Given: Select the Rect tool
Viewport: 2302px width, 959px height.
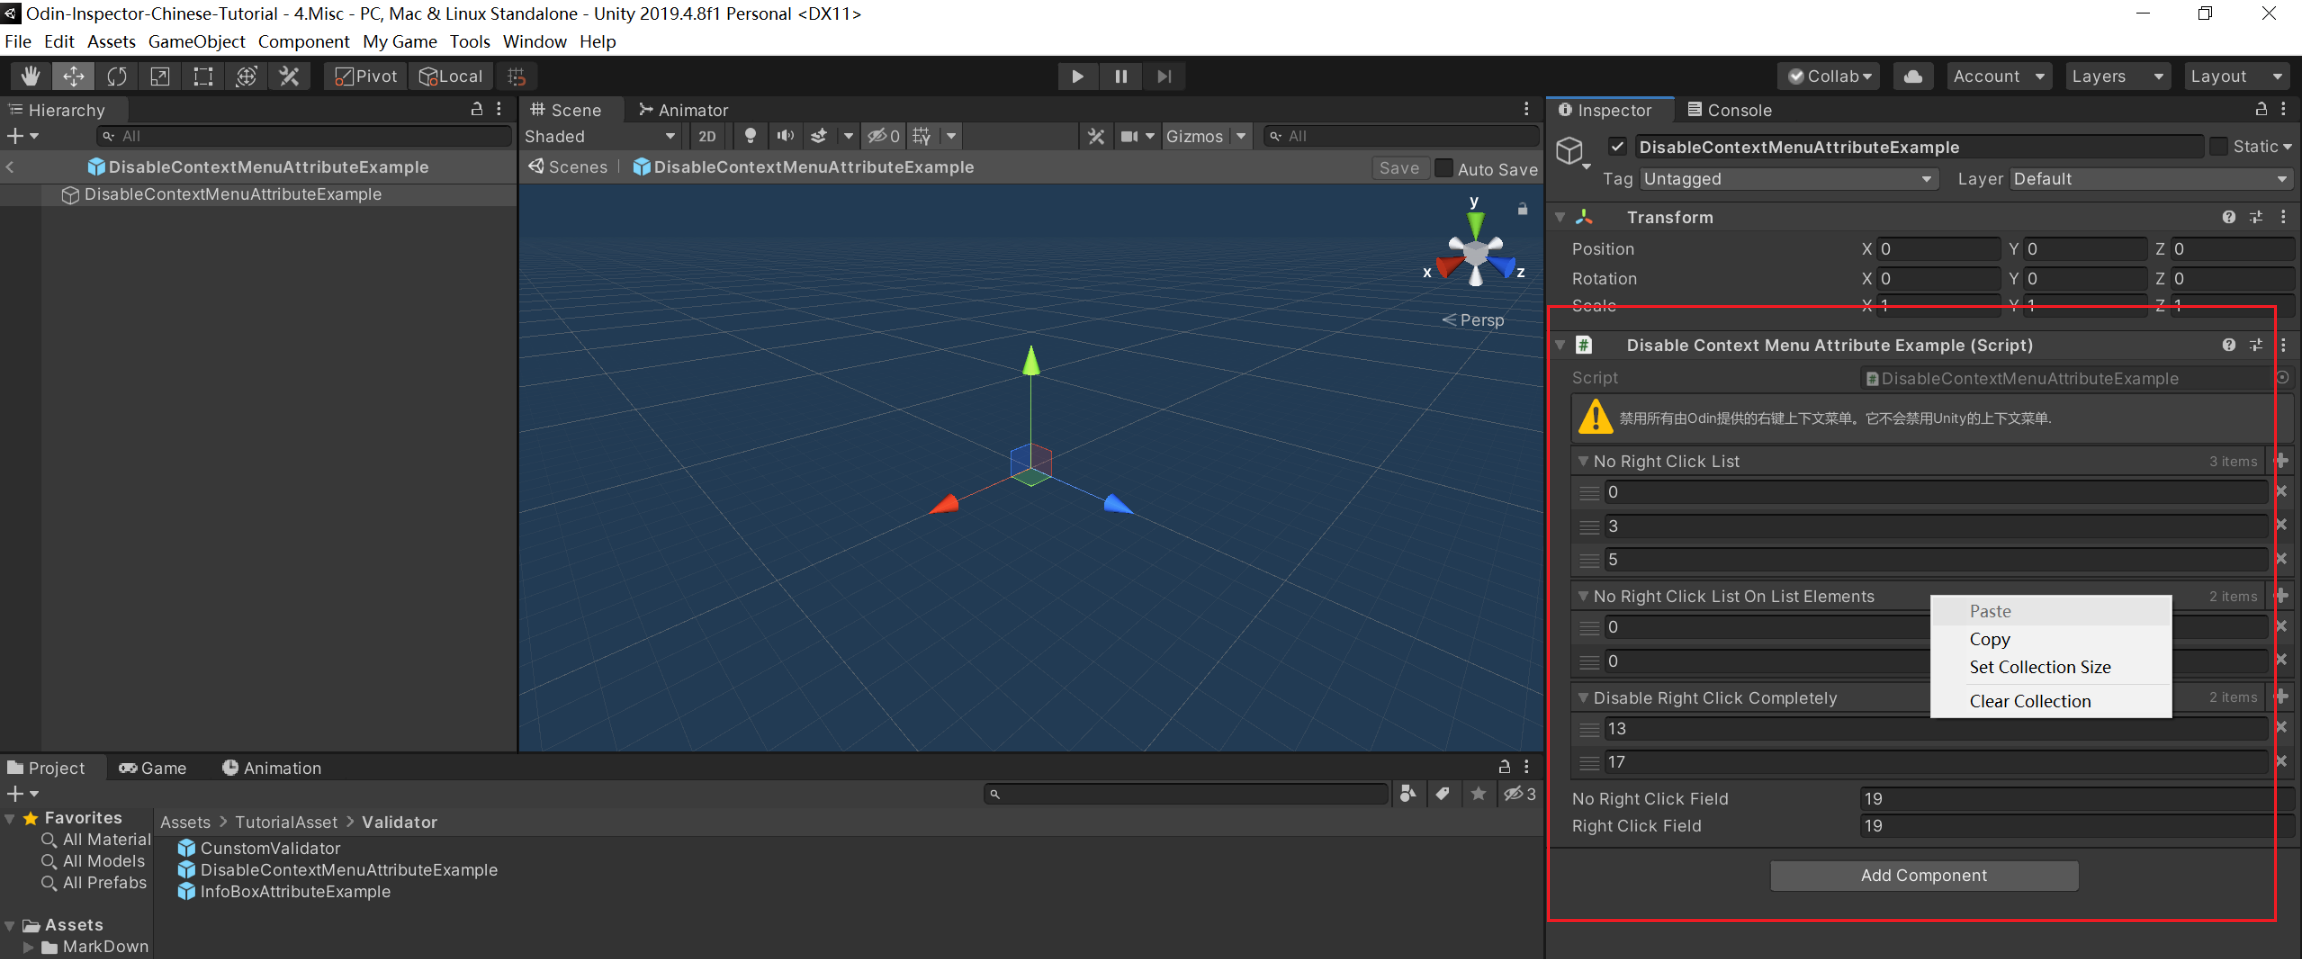Looking at the screenshot, I should 203,76.
